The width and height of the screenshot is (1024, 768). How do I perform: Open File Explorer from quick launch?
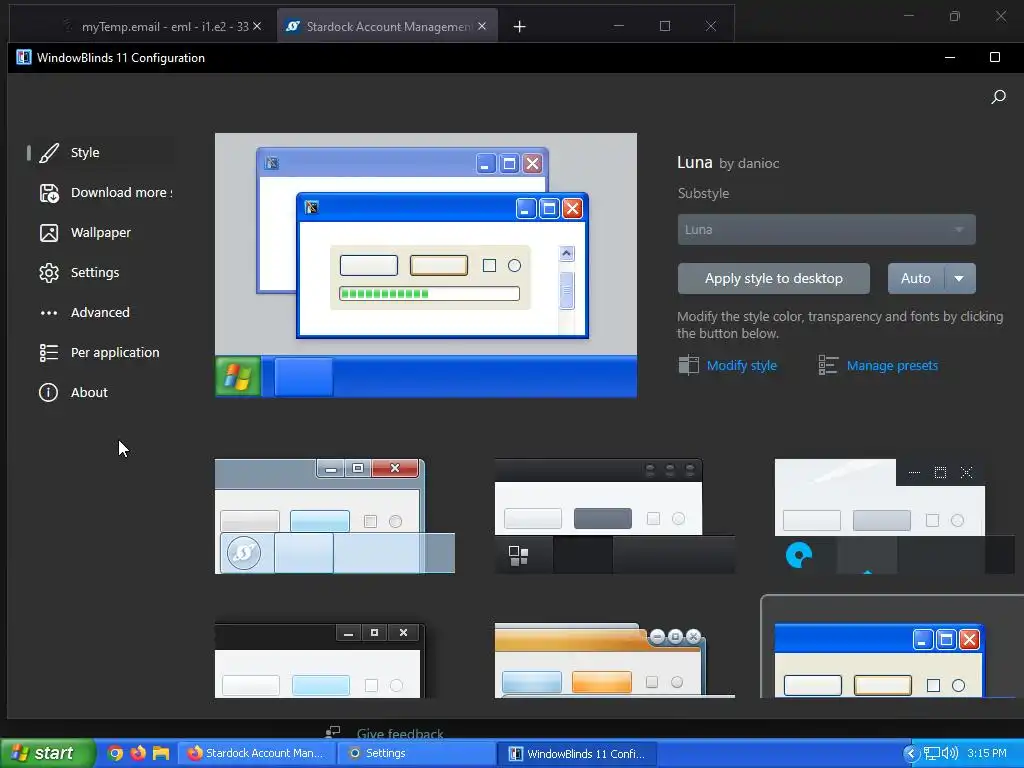pos(161,753)
